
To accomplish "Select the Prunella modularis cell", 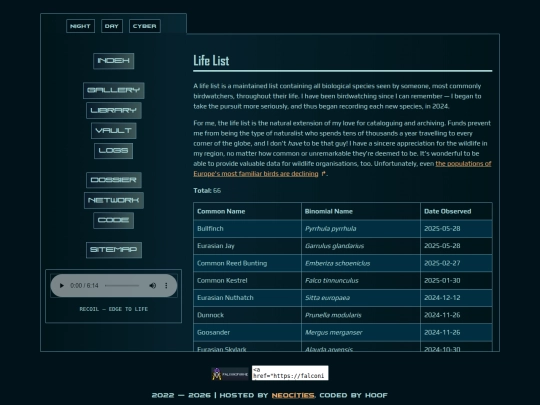I will tap(361, 315).
